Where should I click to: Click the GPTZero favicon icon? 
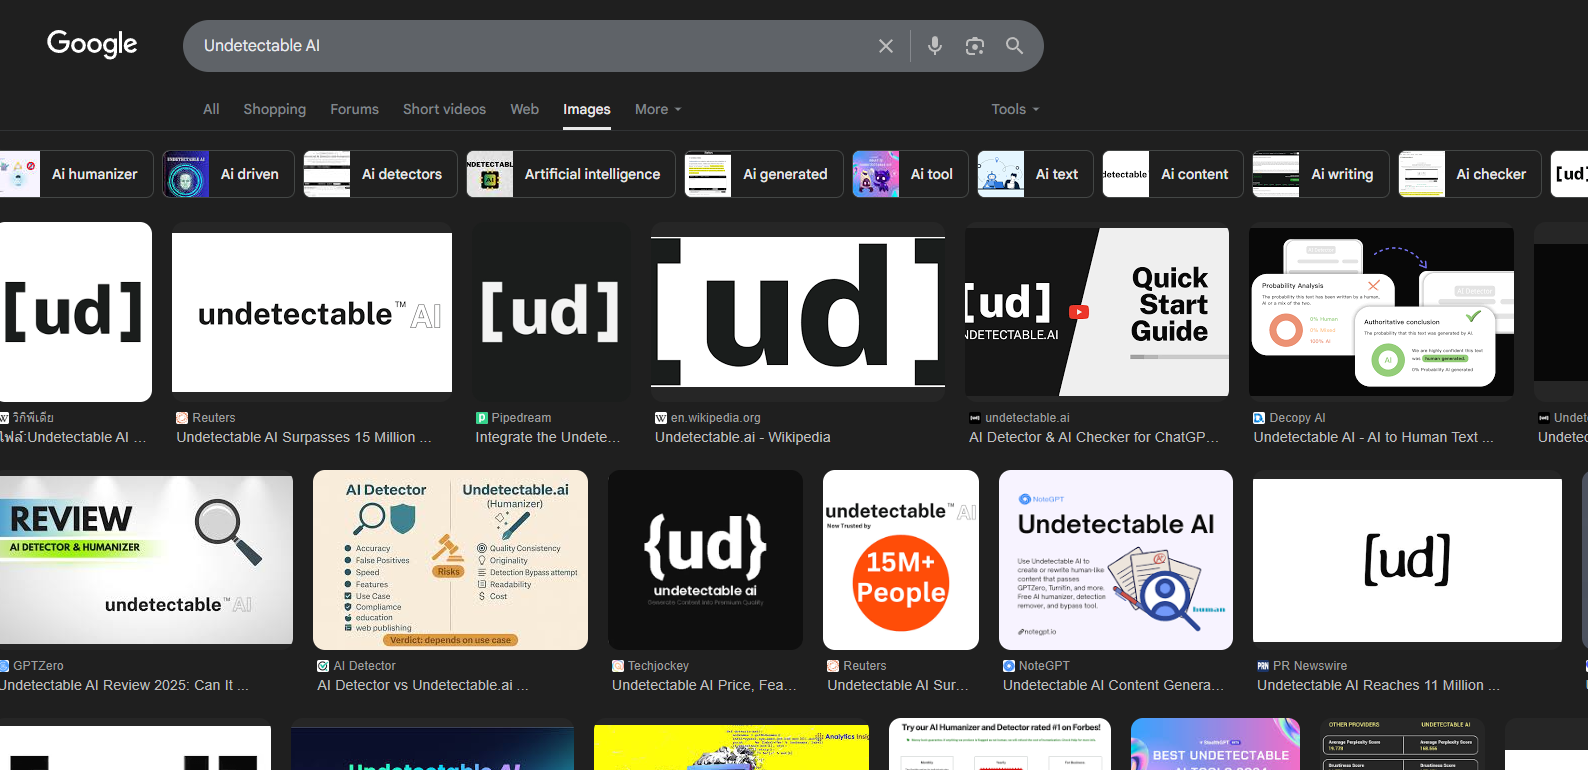tap(4, 666)
